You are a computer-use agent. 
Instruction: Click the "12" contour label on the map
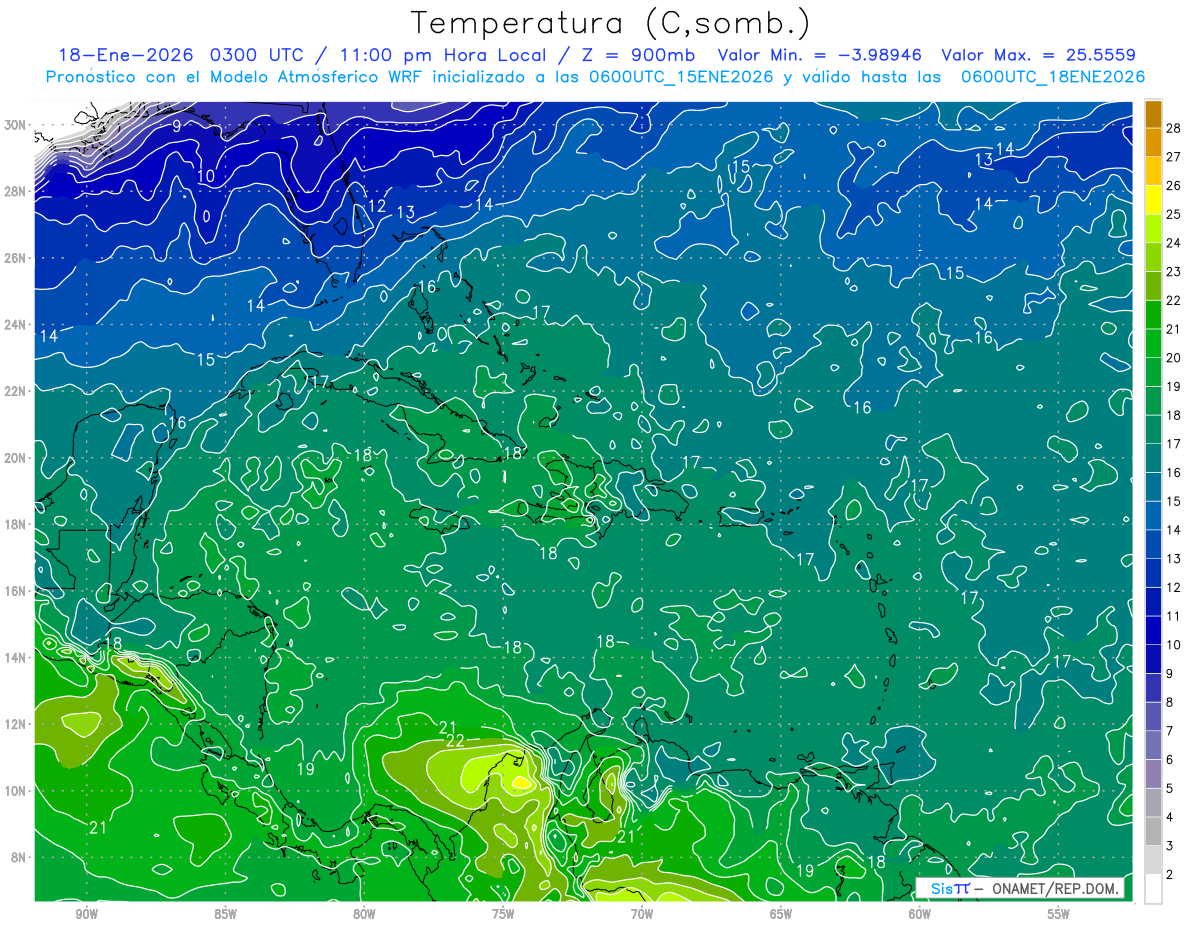[377, 206]
